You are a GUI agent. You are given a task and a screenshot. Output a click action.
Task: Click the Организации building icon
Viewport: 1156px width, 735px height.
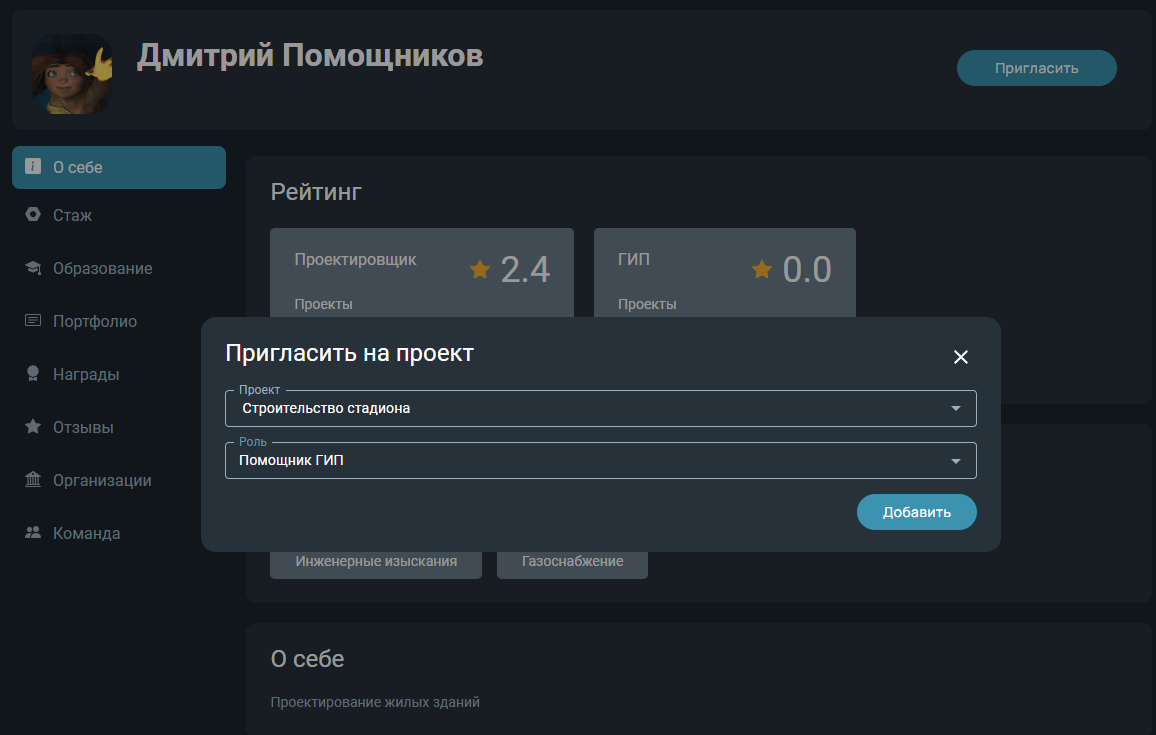click(x=33, y=480)
